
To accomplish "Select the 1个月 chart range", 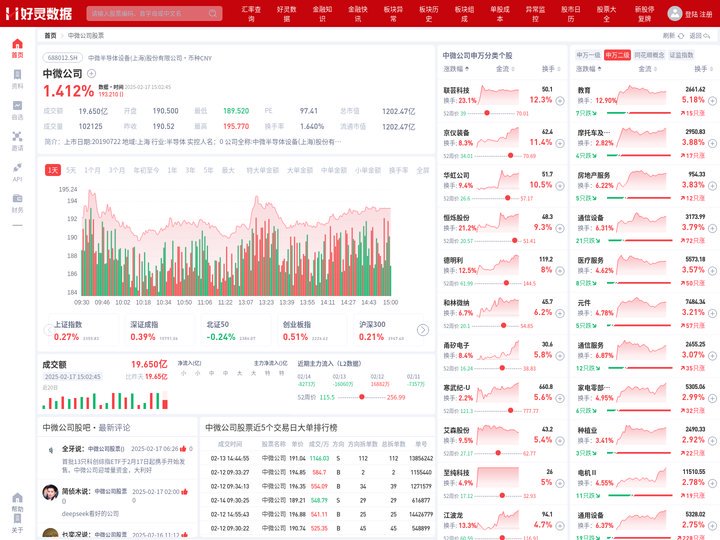I will [x=92, y=170].
